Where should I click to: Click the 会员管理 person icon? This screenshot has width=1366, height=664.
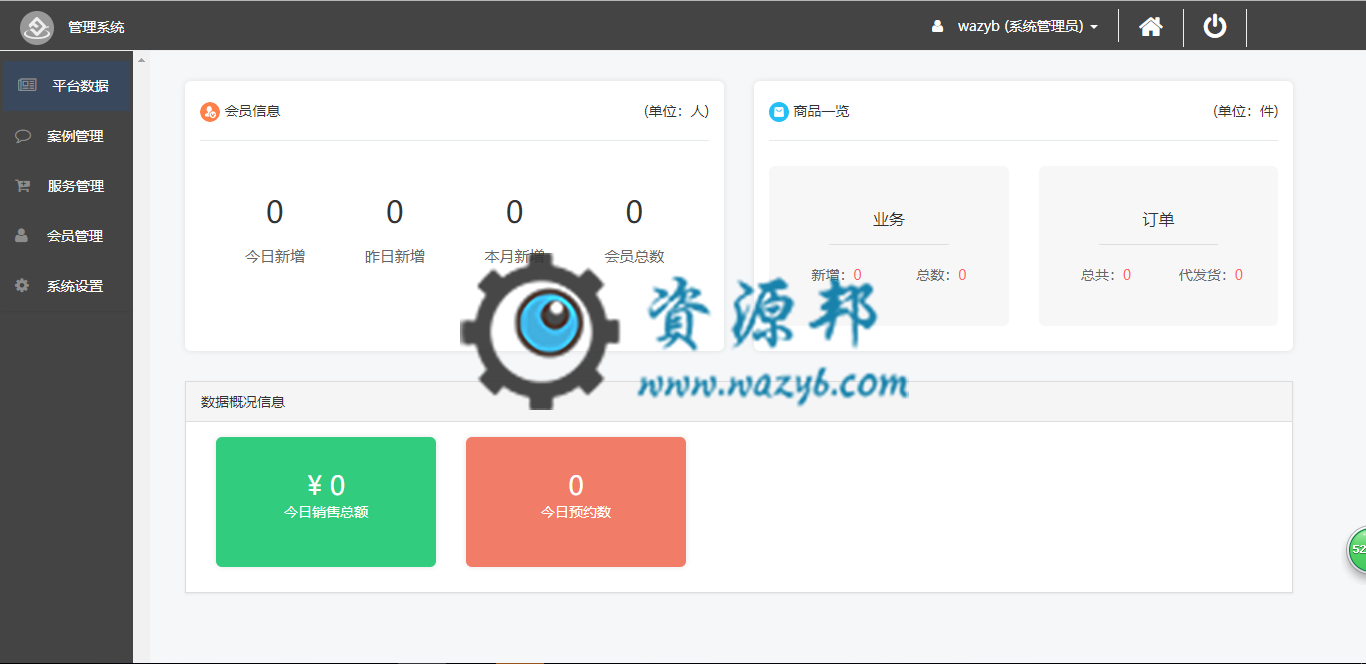point(21,236)
